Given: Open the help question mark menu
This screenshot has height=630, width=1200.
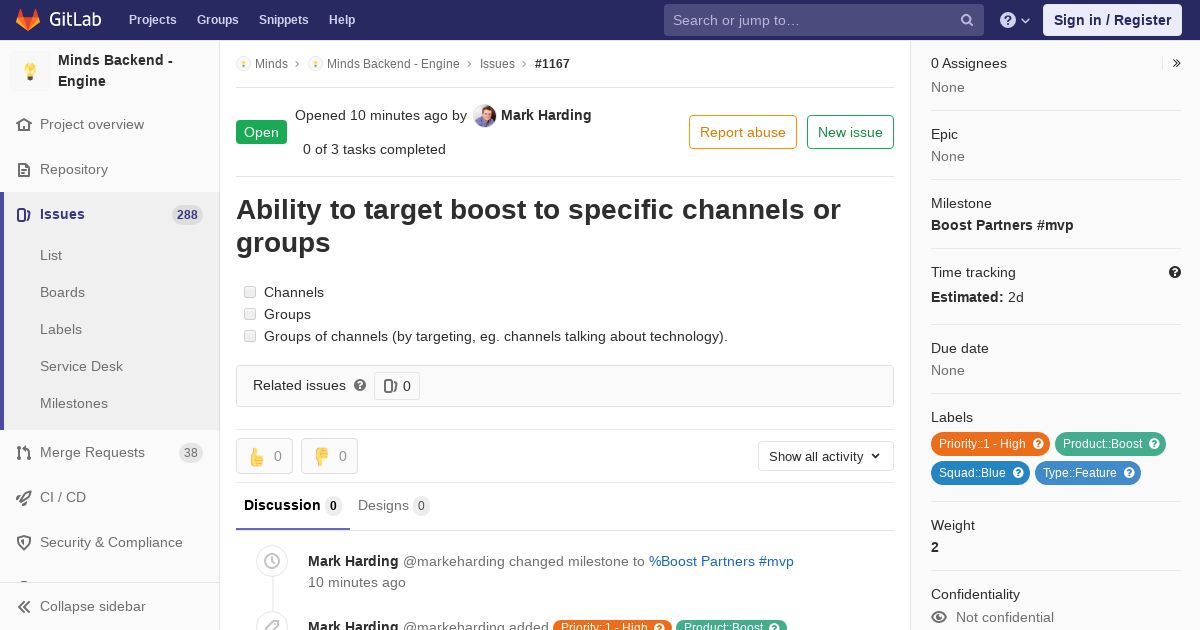Looking at the screenshot, I should coord(1015,20).
